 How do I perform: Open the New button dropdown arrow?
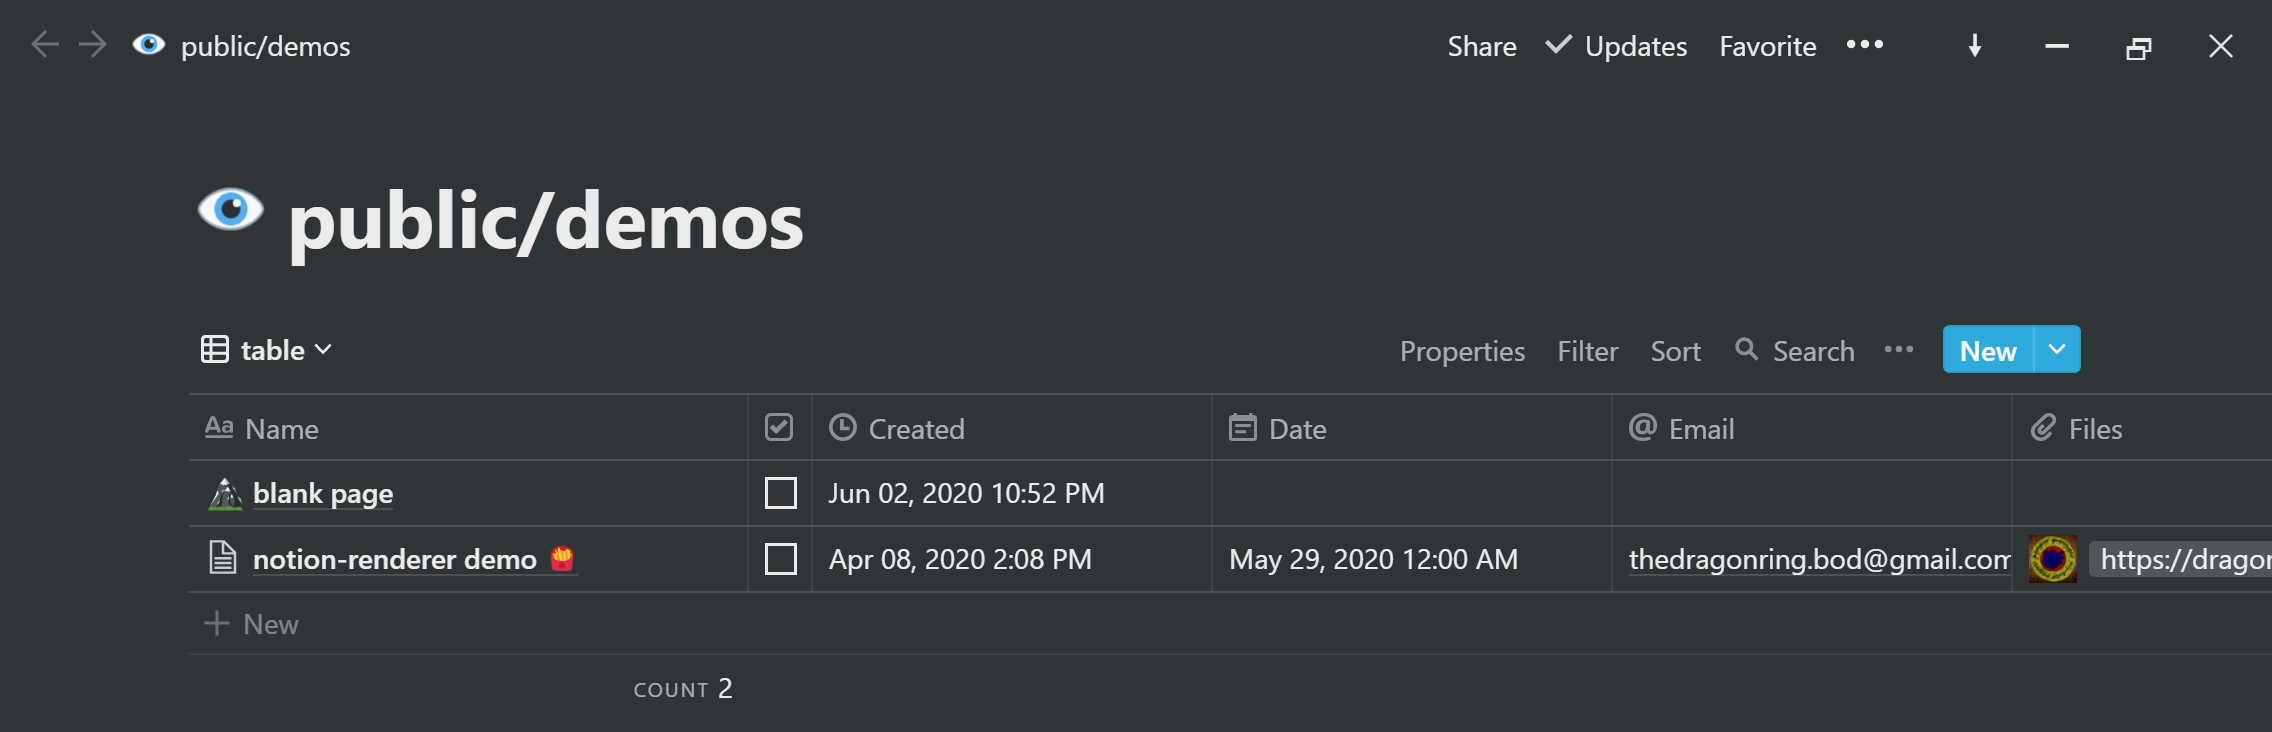2057,349
